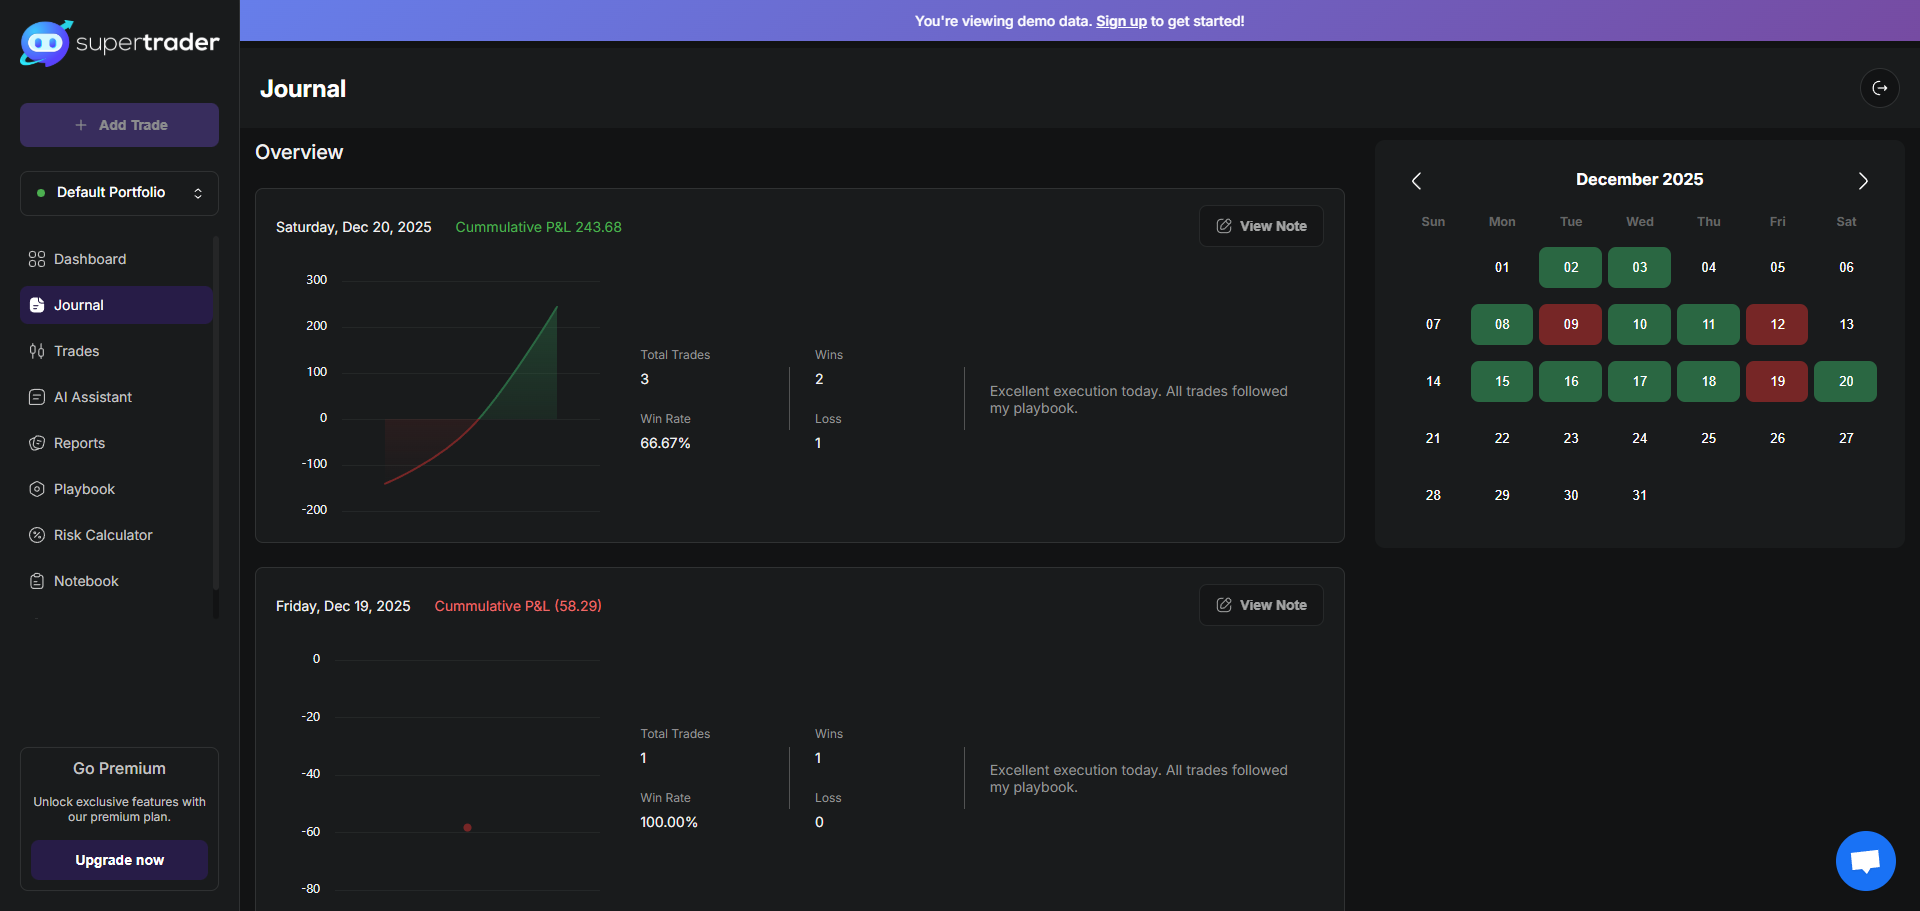Click the logout icon in header
1920x911 pixels.
pyautogui.click(x=1879, y=88)
